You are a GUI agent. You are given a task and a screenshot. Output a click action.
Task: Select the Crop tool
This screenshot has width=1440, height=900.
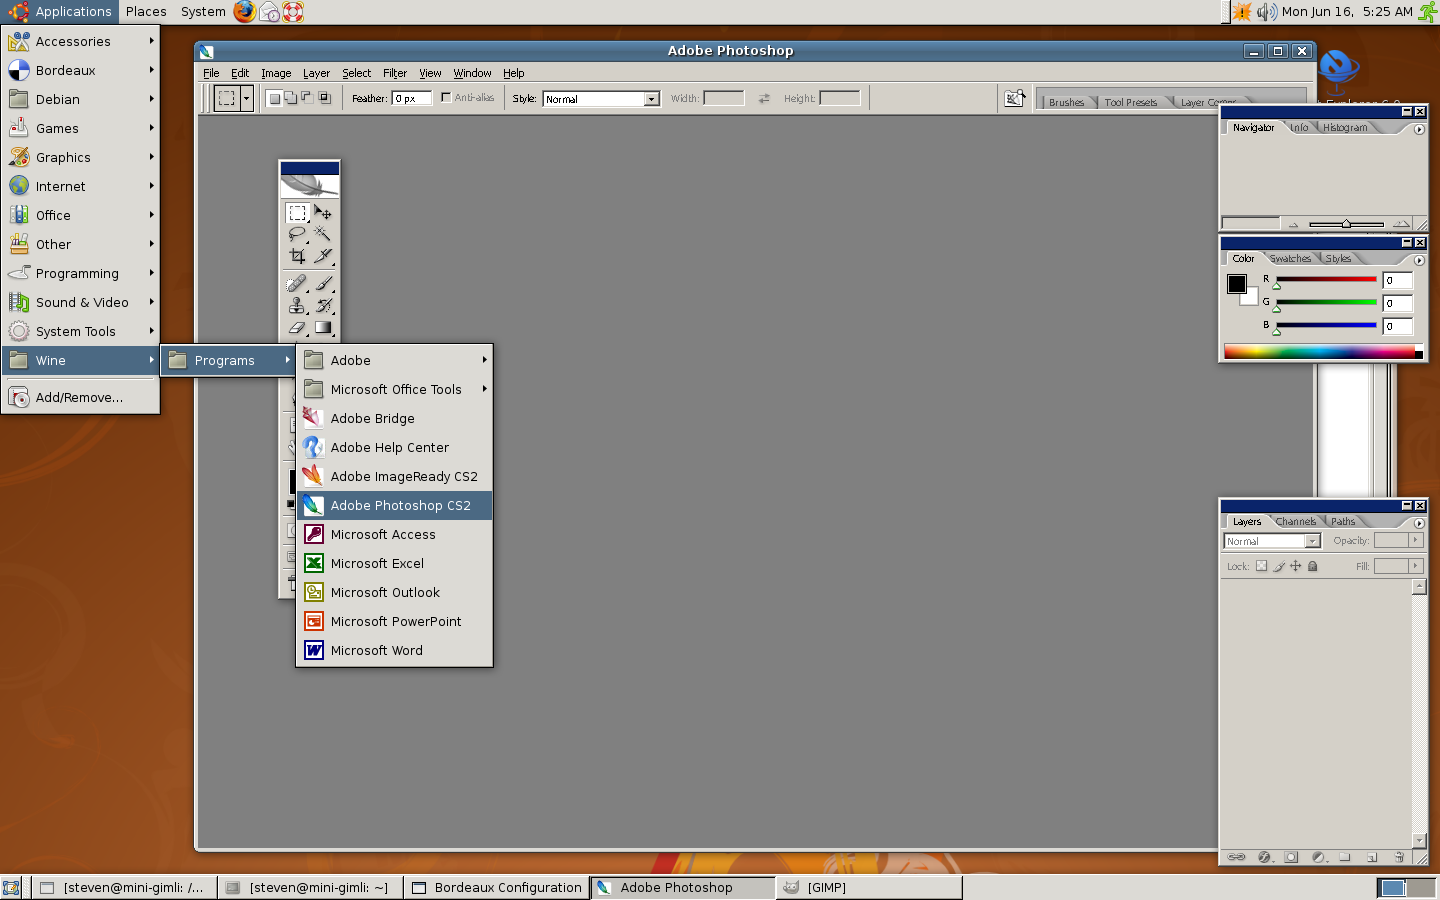(x=298, y=256)
